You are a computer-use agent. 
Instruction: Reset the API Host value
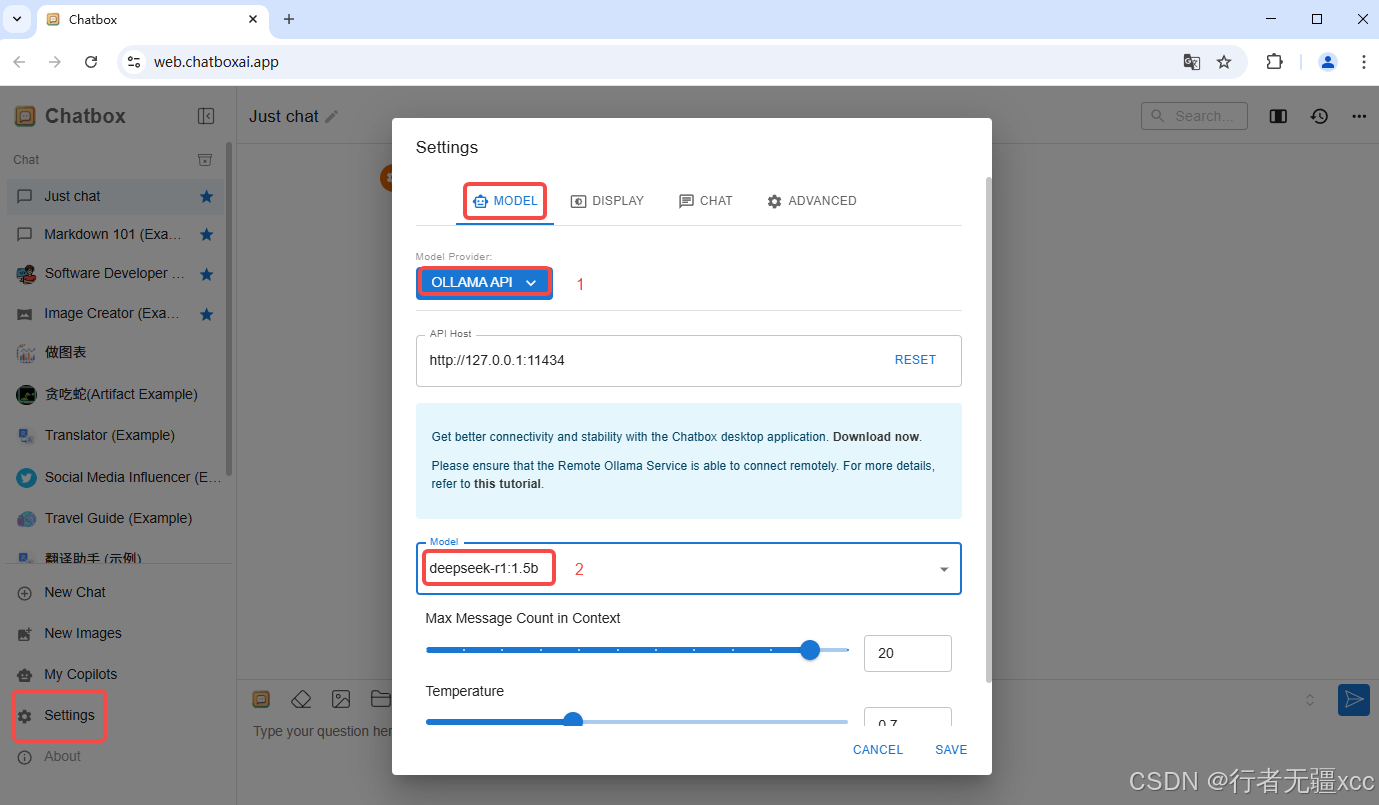point(915,360)
